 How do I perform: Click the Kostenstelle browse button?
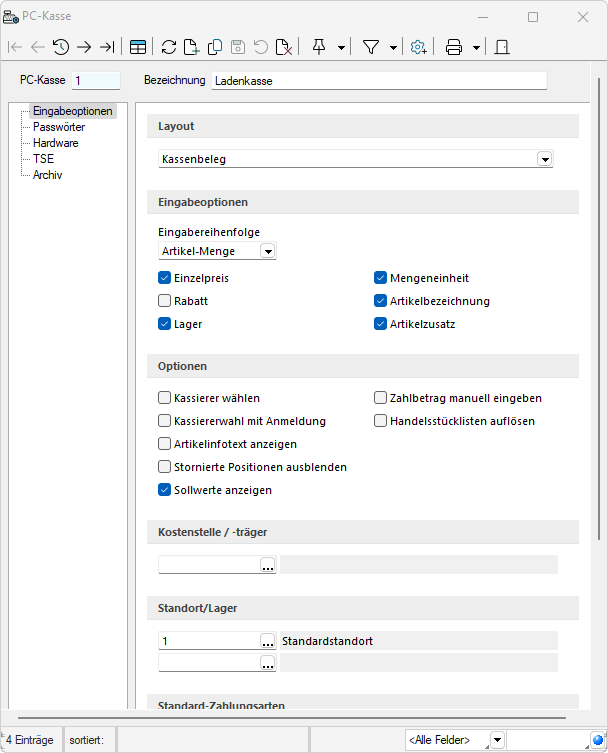268,566
